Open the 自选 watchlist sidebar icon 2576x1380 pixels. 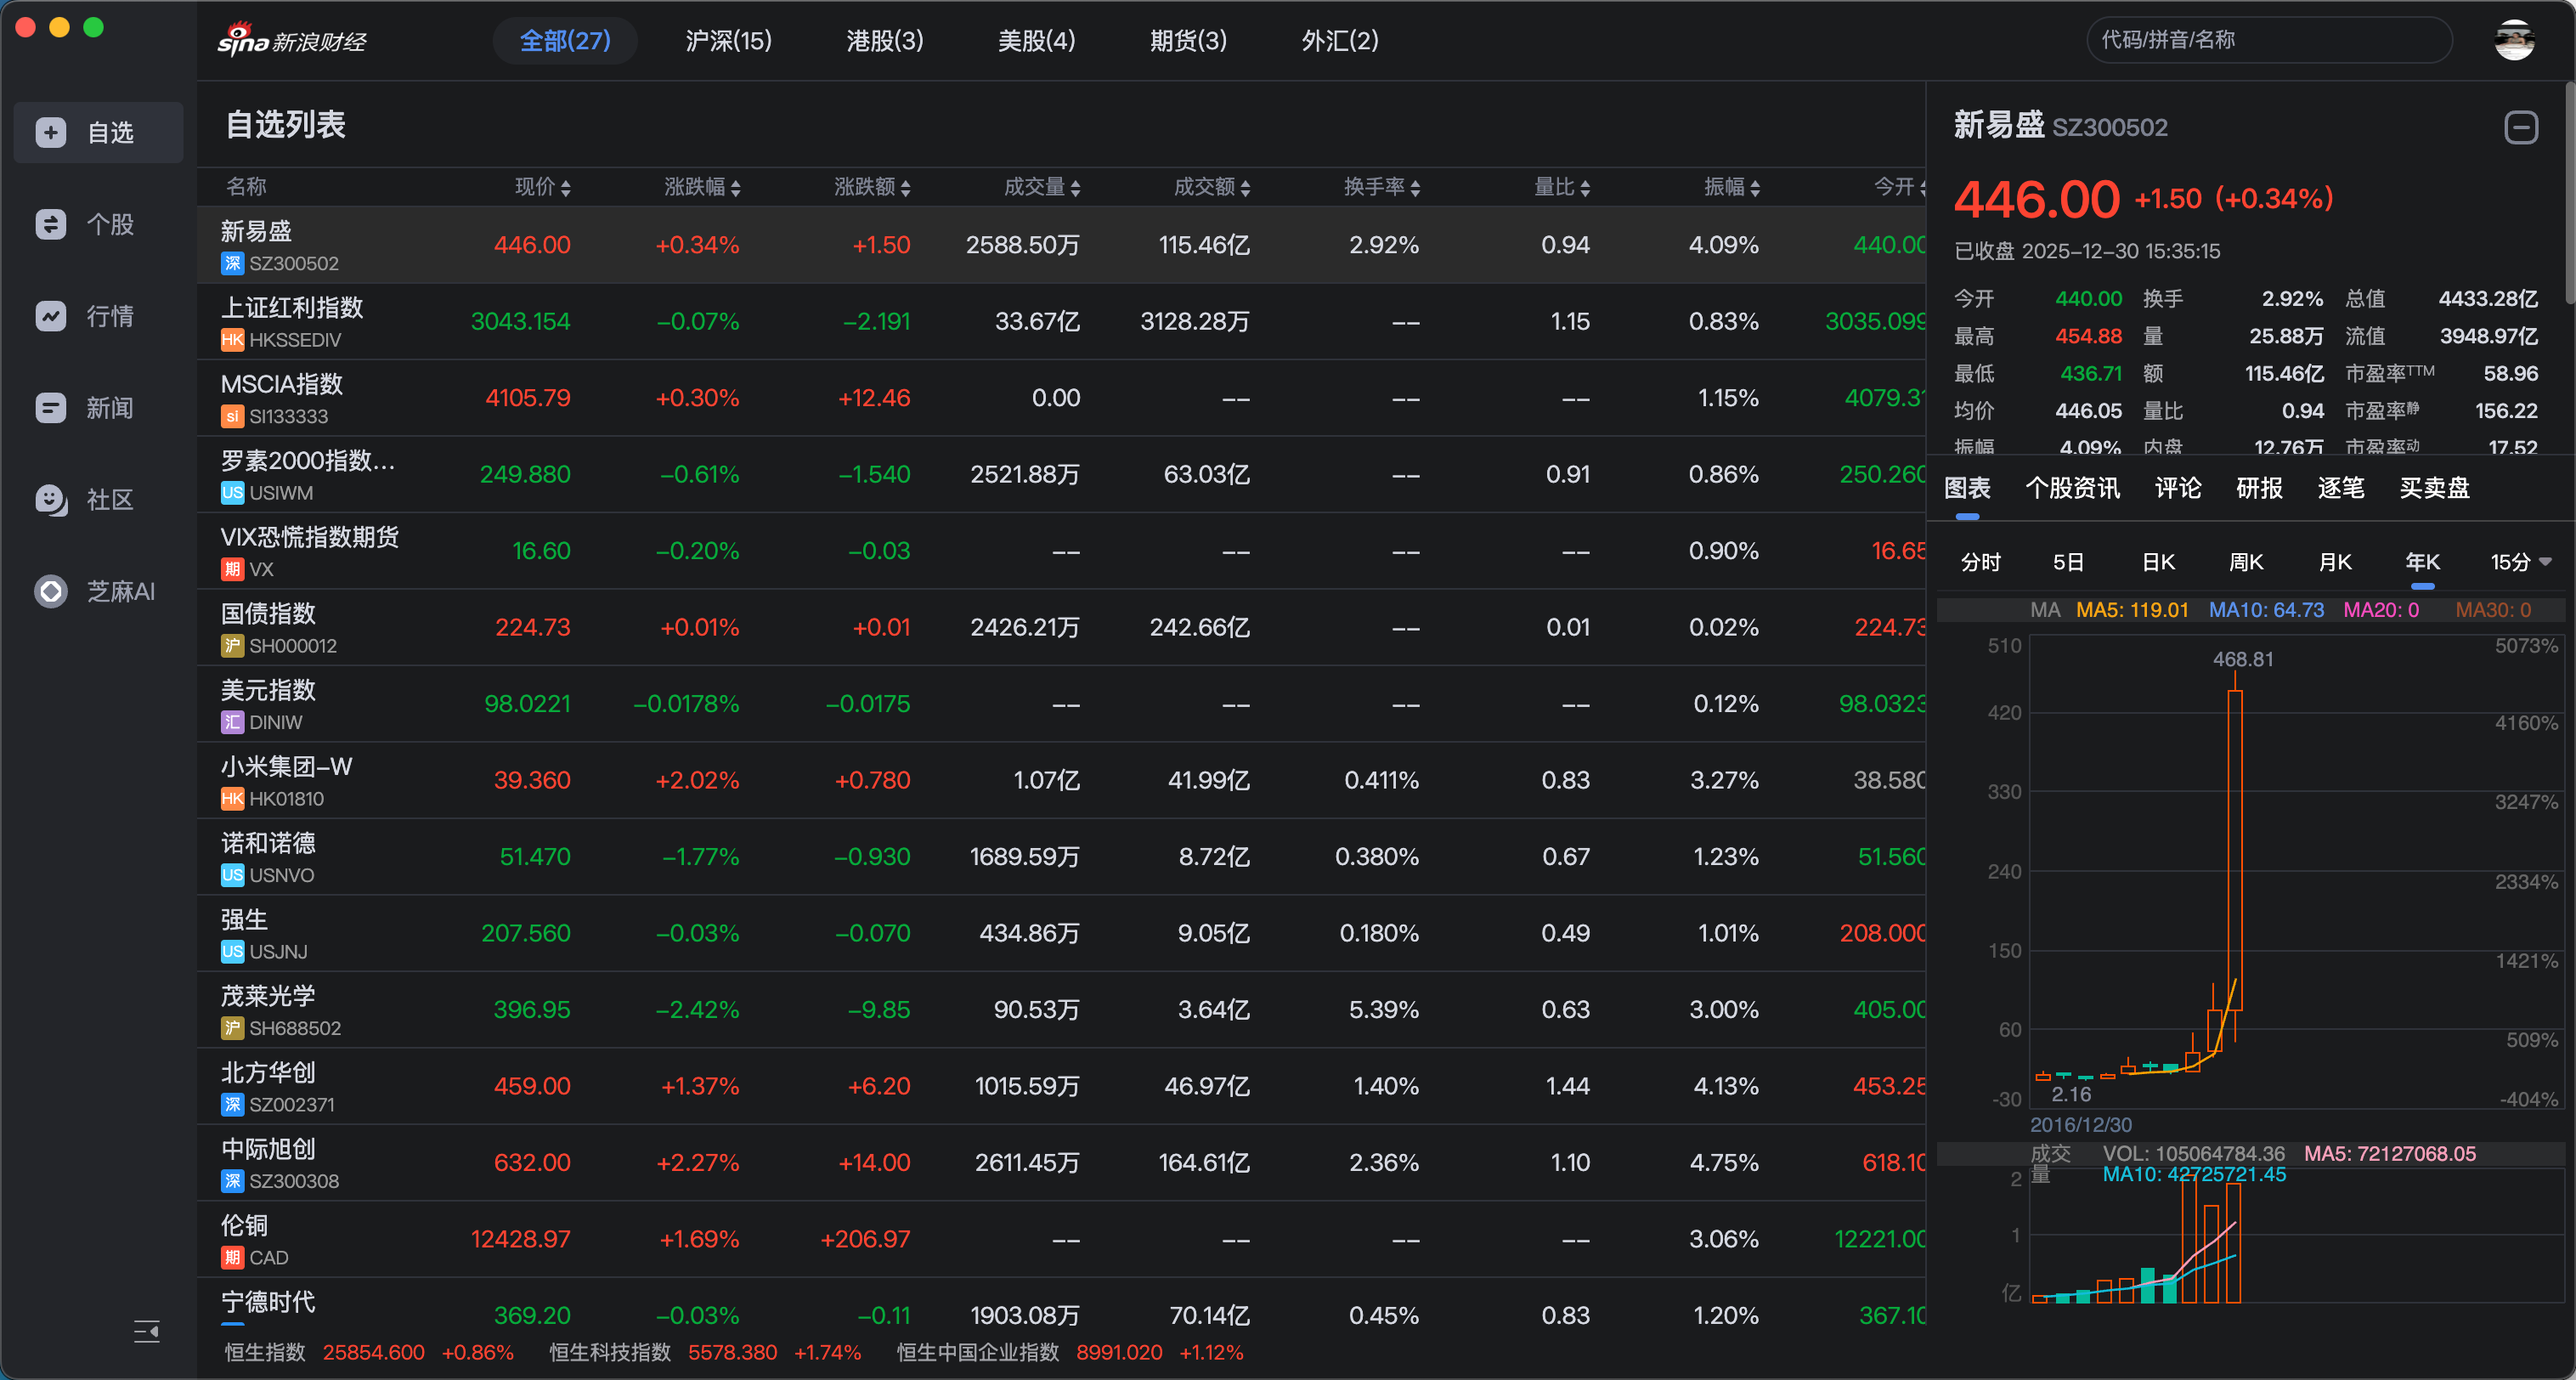[51, 132]
